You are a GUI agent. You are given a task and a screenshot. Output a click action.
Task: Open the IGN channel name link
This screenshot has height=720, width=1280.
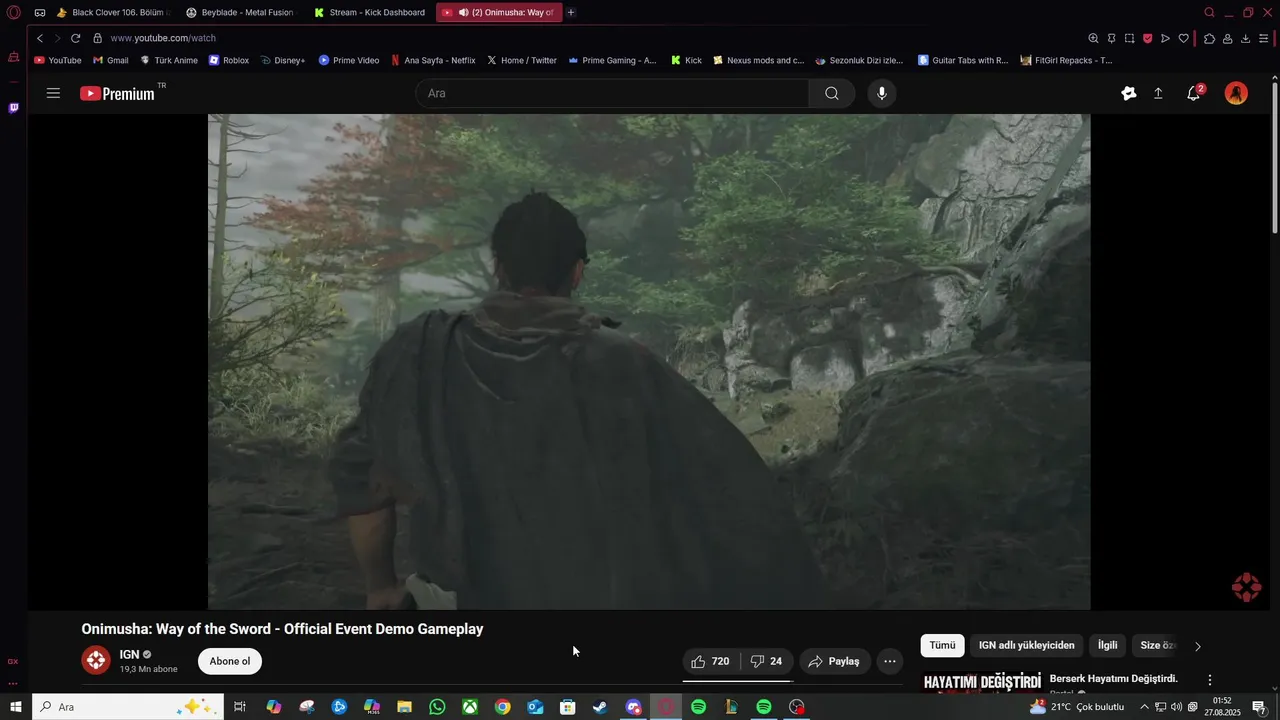coord(129,654)
